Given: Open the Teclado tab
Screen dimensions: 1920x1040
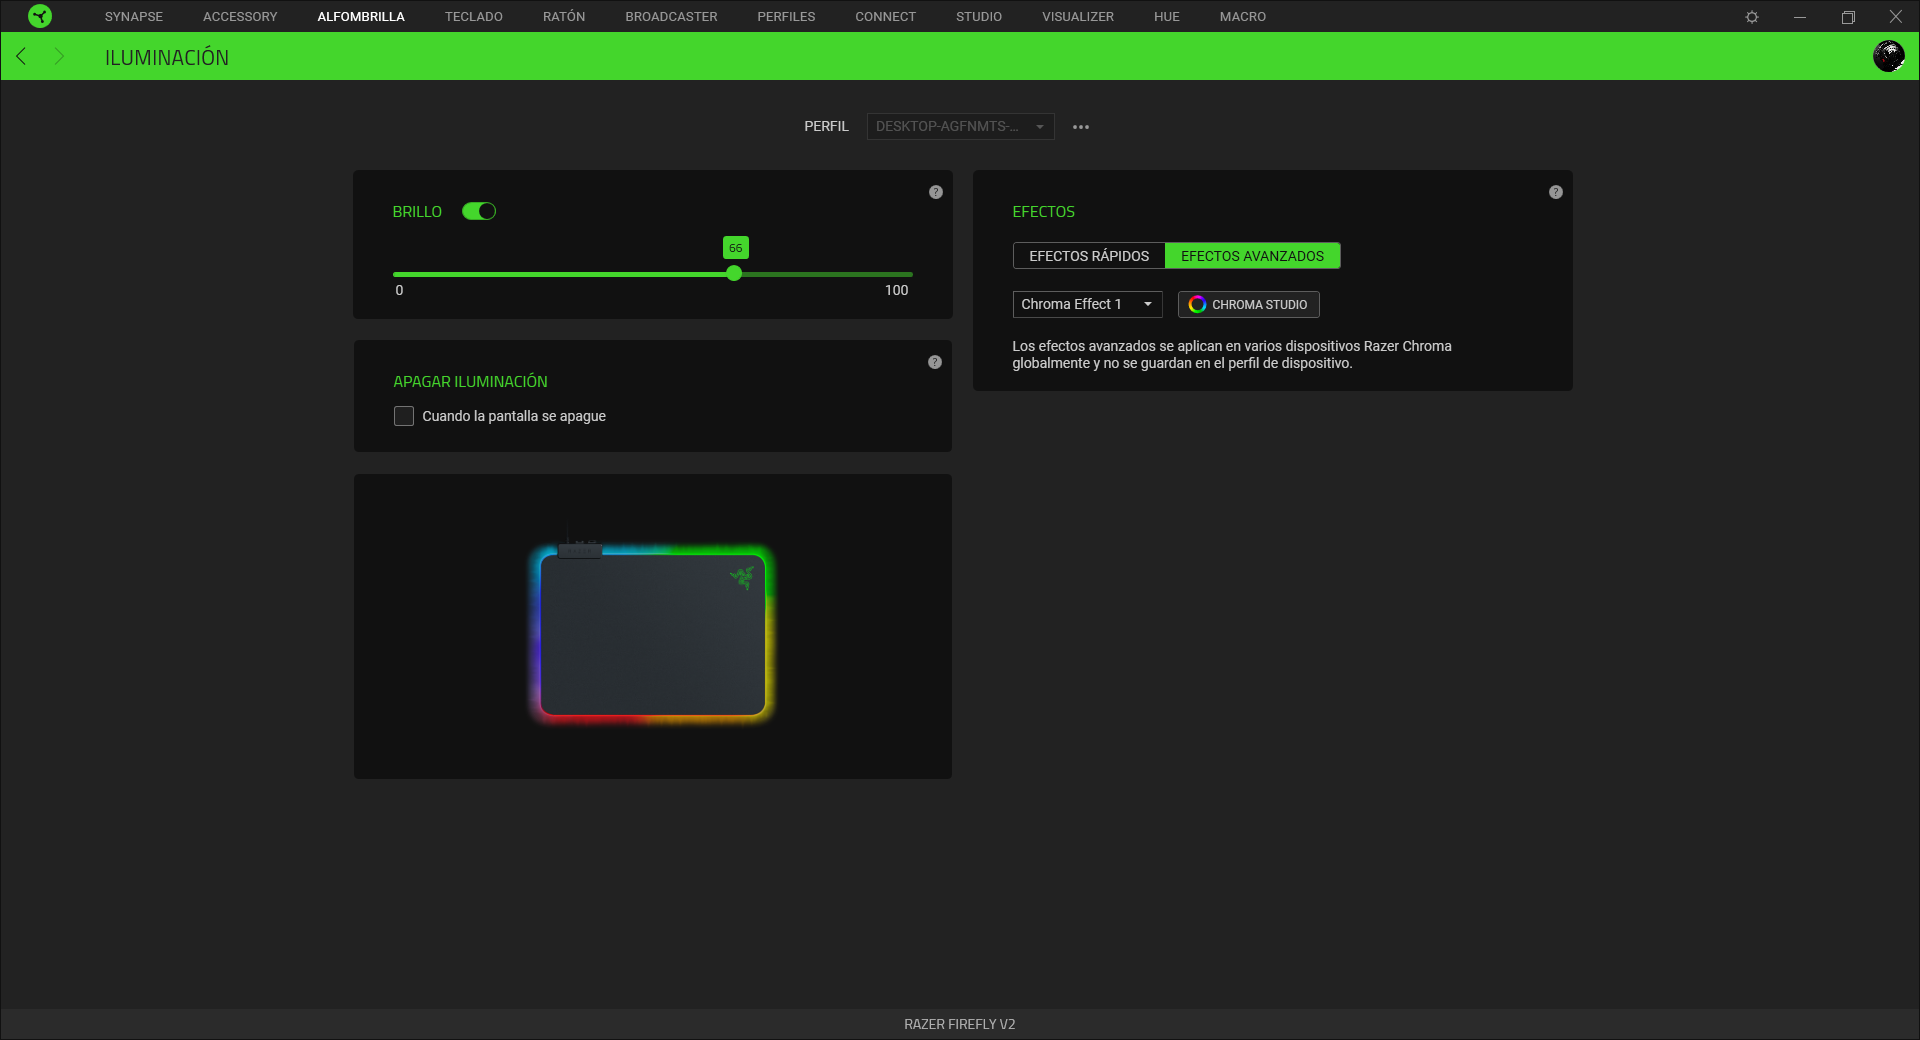Looking at the screenshot, I should pyautogui.click(x=474, y=17).
